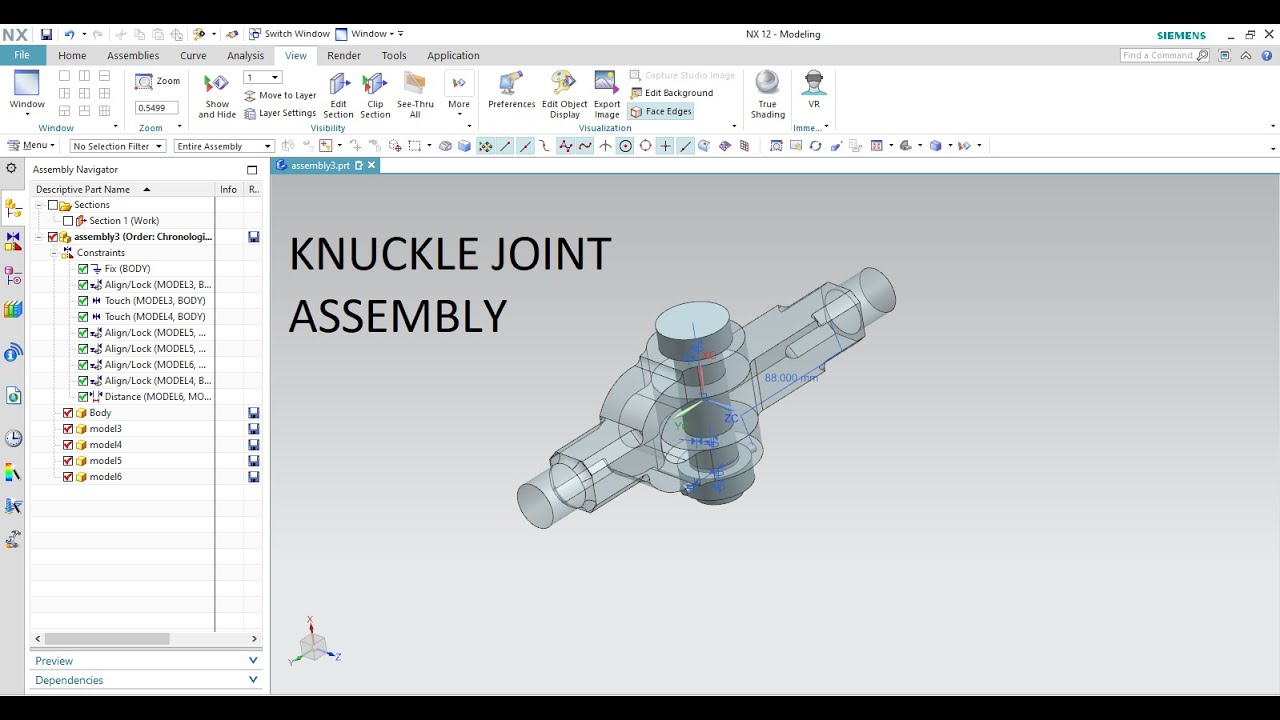The image size is (1280, 720).
Task: Toggle See-Thru All
Action: pyautogui.click(x=415, y=96)
